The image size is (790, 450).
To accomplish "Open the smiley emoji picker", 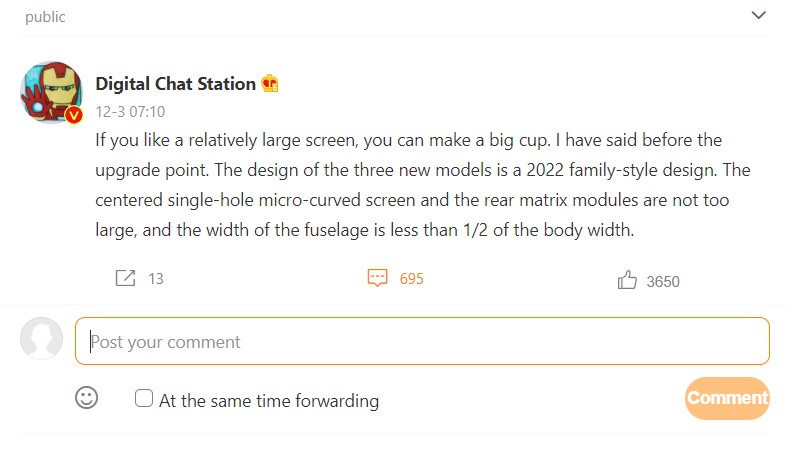I will tap(87, 398).
